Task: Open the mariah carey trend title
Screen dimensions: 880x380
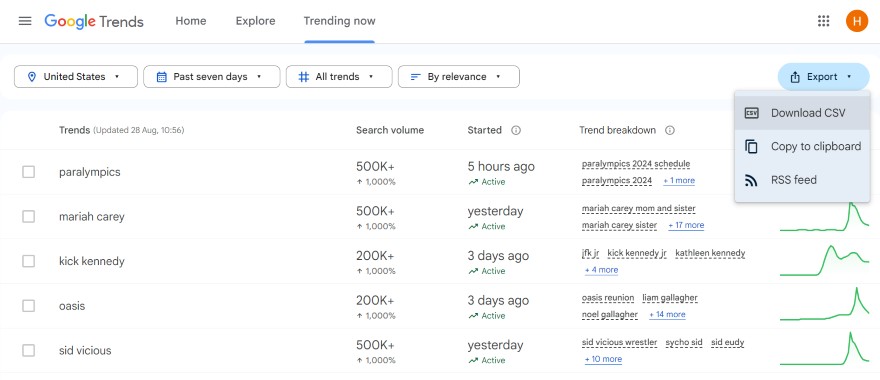Action: pyautogui.click(x=91, y=217)
